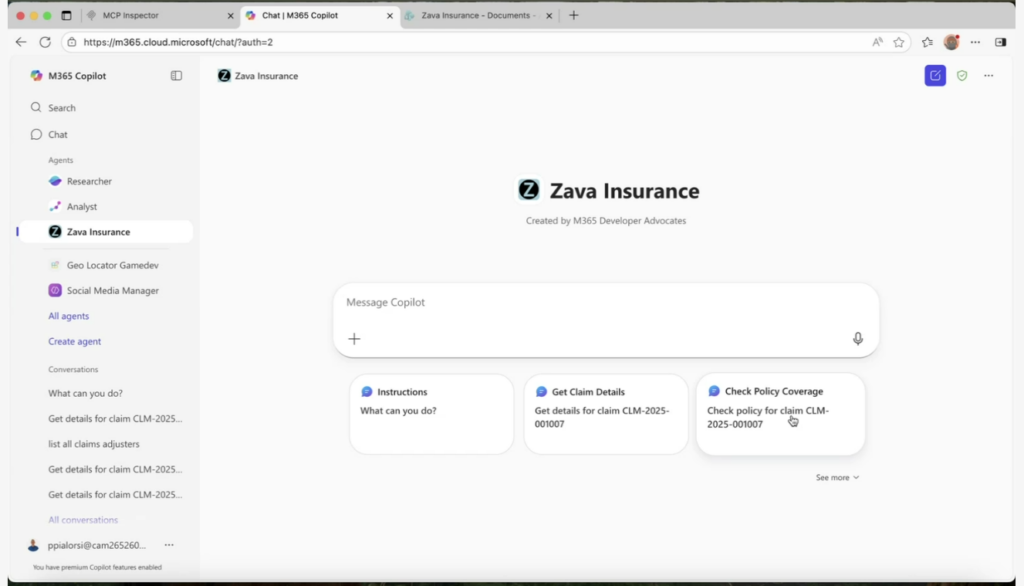
Task: Open browser profile avatar
Action: pyautogui.click(x=952, y=42)
